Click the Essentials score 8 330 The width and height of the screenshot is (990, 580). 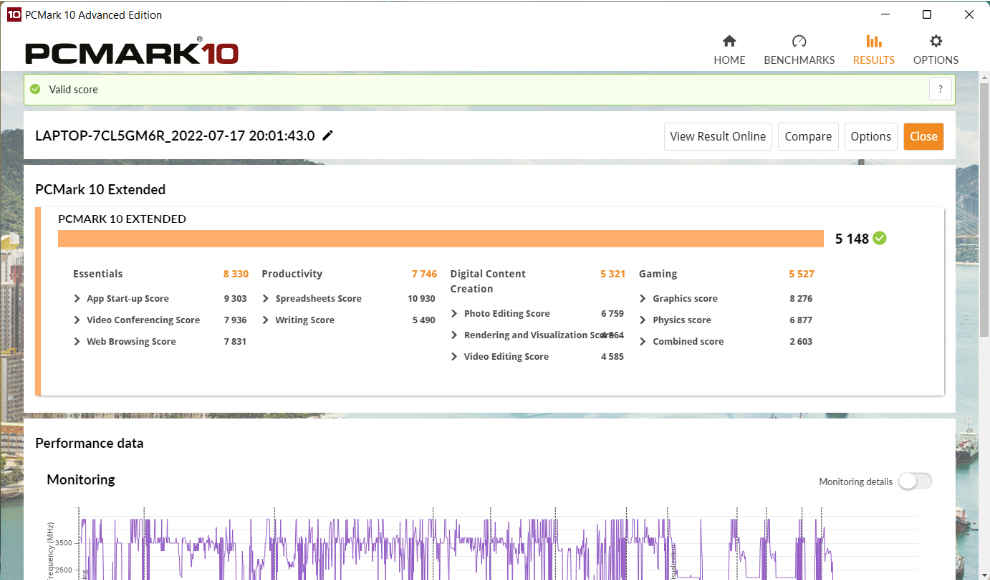click(x=236, y=274)
